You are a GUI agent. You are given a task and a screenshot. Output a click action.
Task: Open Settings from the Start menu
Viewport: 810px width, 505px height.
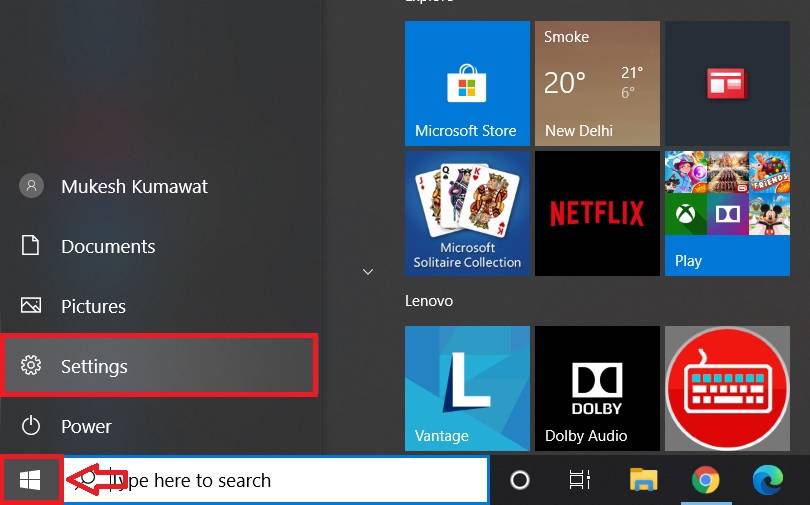159,366
